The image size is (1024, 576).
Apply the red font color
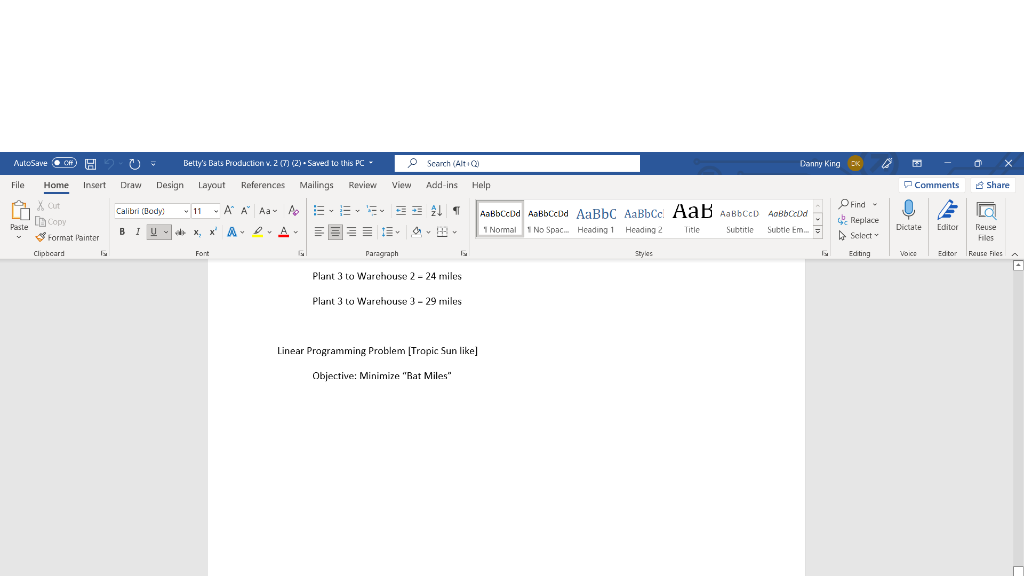coord(283,232)
